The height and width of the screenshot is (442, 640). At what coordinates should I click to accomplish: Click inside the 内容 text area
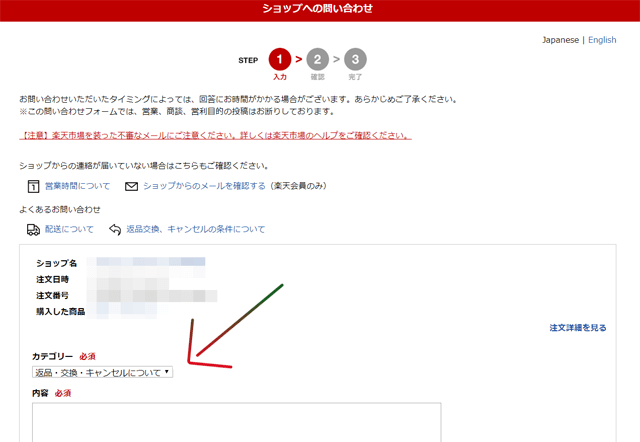coord(237,422)
